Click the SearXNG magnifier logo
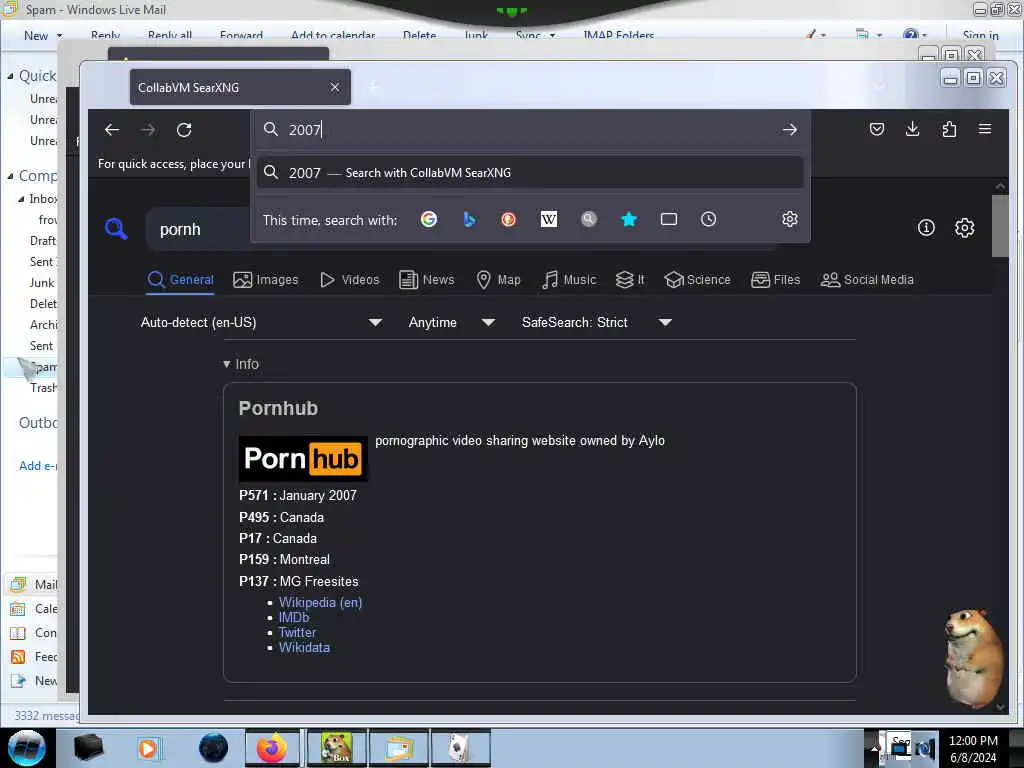This screenshot has width=1024, height=768. point(116,229)
